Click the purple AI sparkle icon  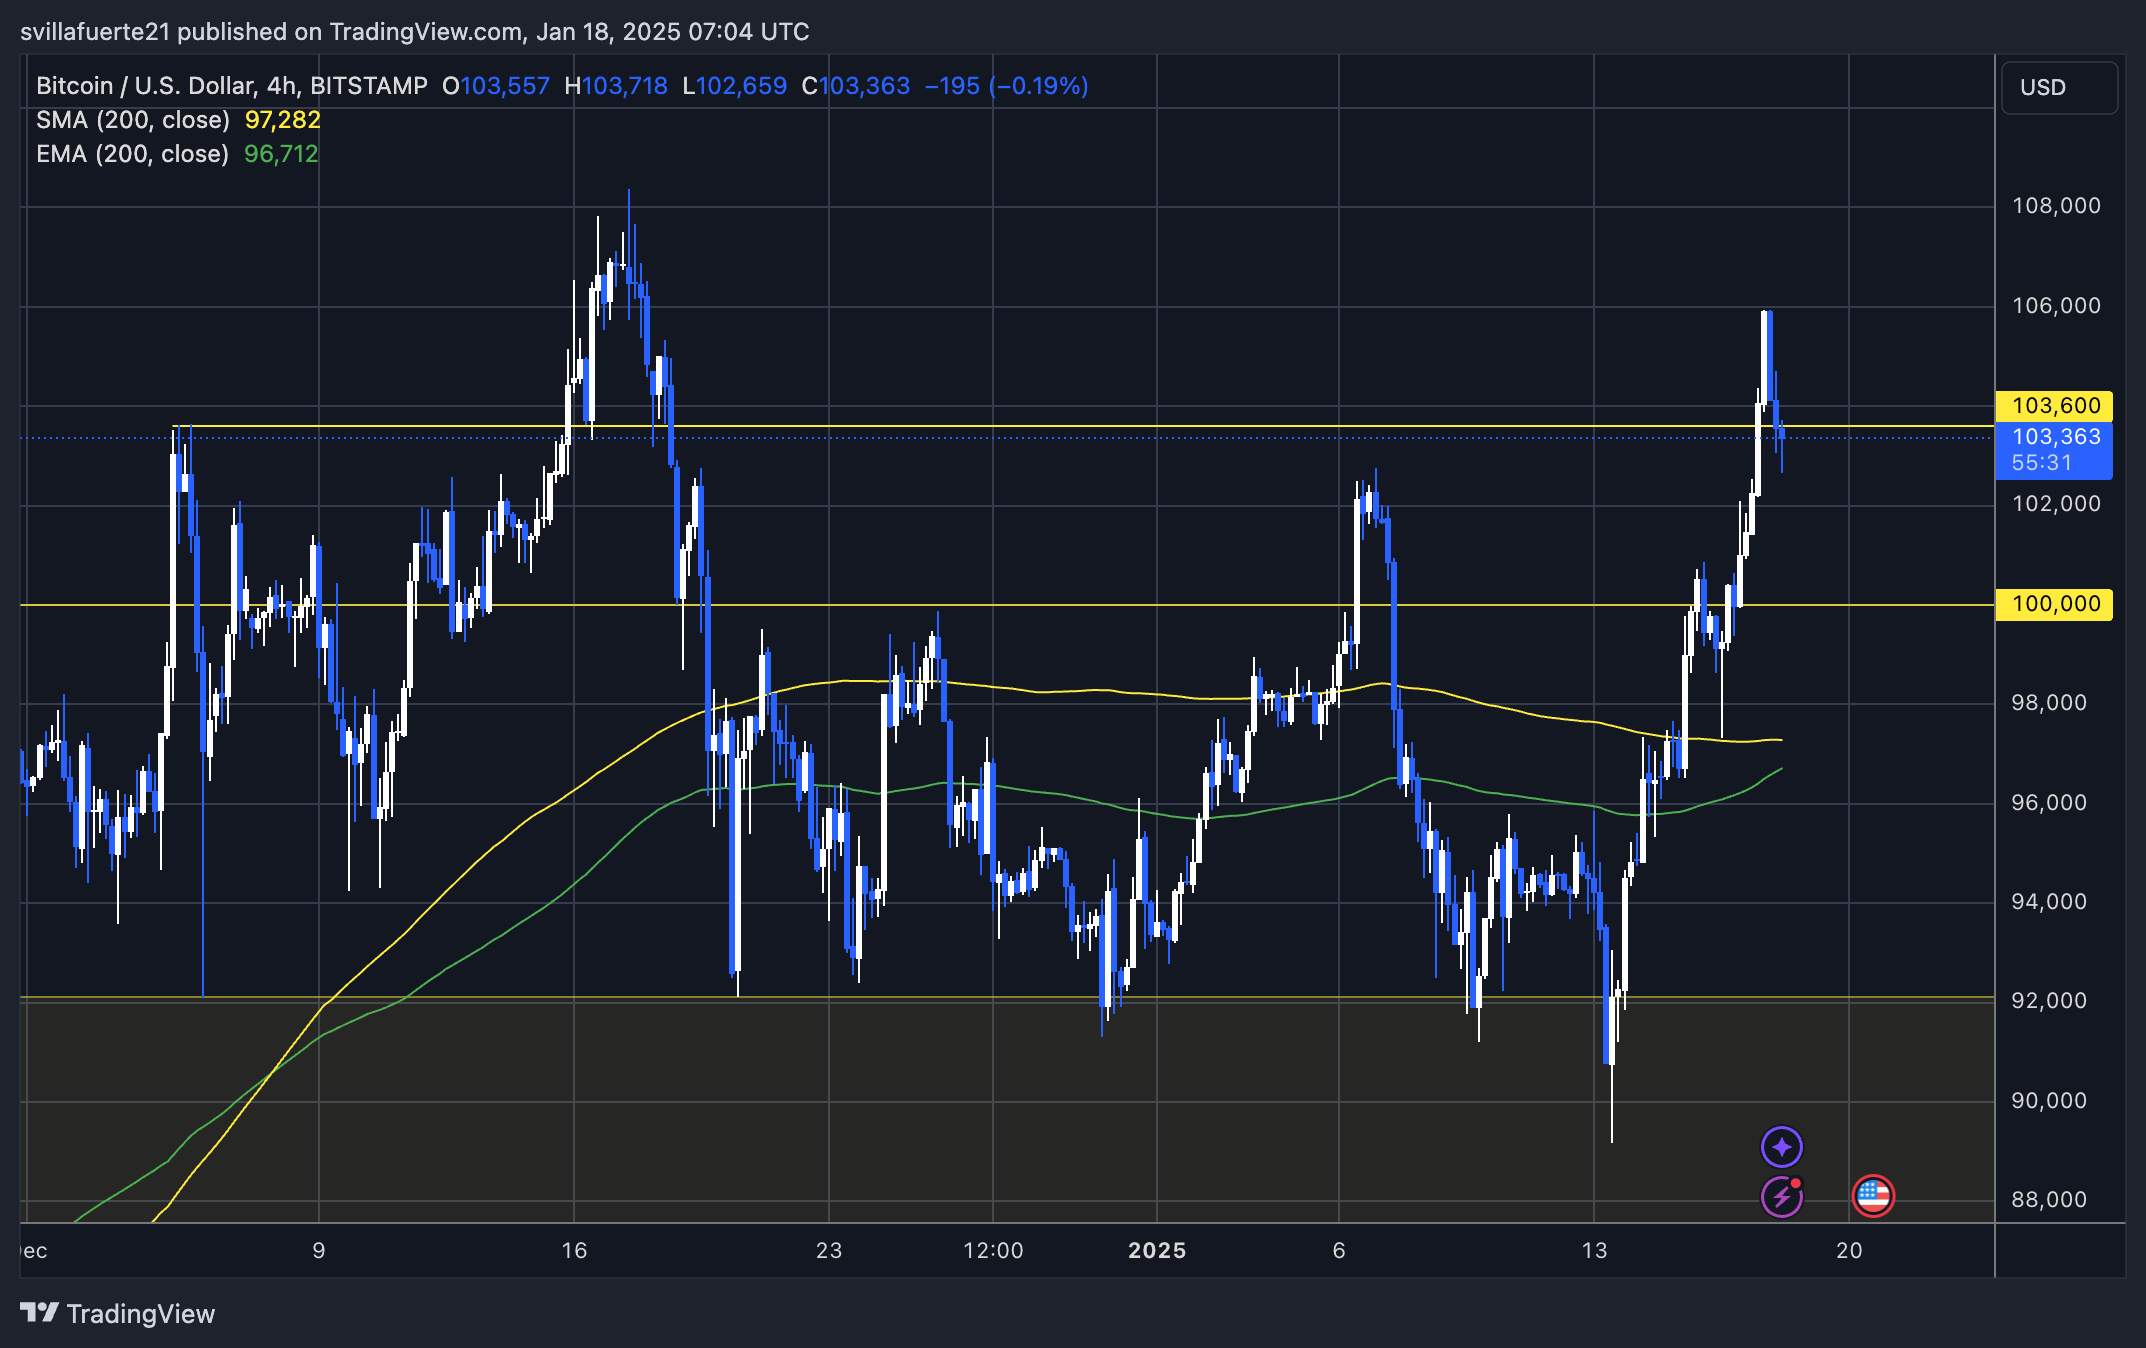1780,1148
